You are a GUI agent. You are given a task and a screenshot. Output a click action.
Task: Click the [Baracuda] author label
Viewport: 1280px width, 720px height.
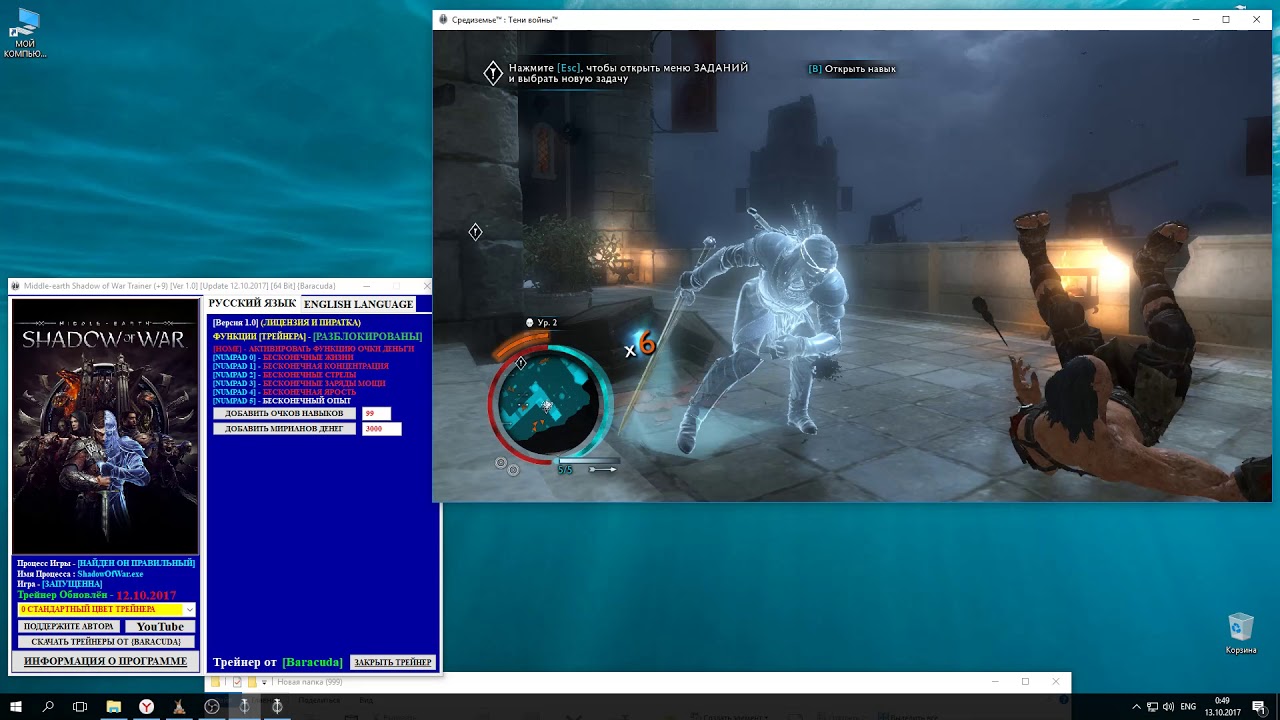tap(312, 662)
